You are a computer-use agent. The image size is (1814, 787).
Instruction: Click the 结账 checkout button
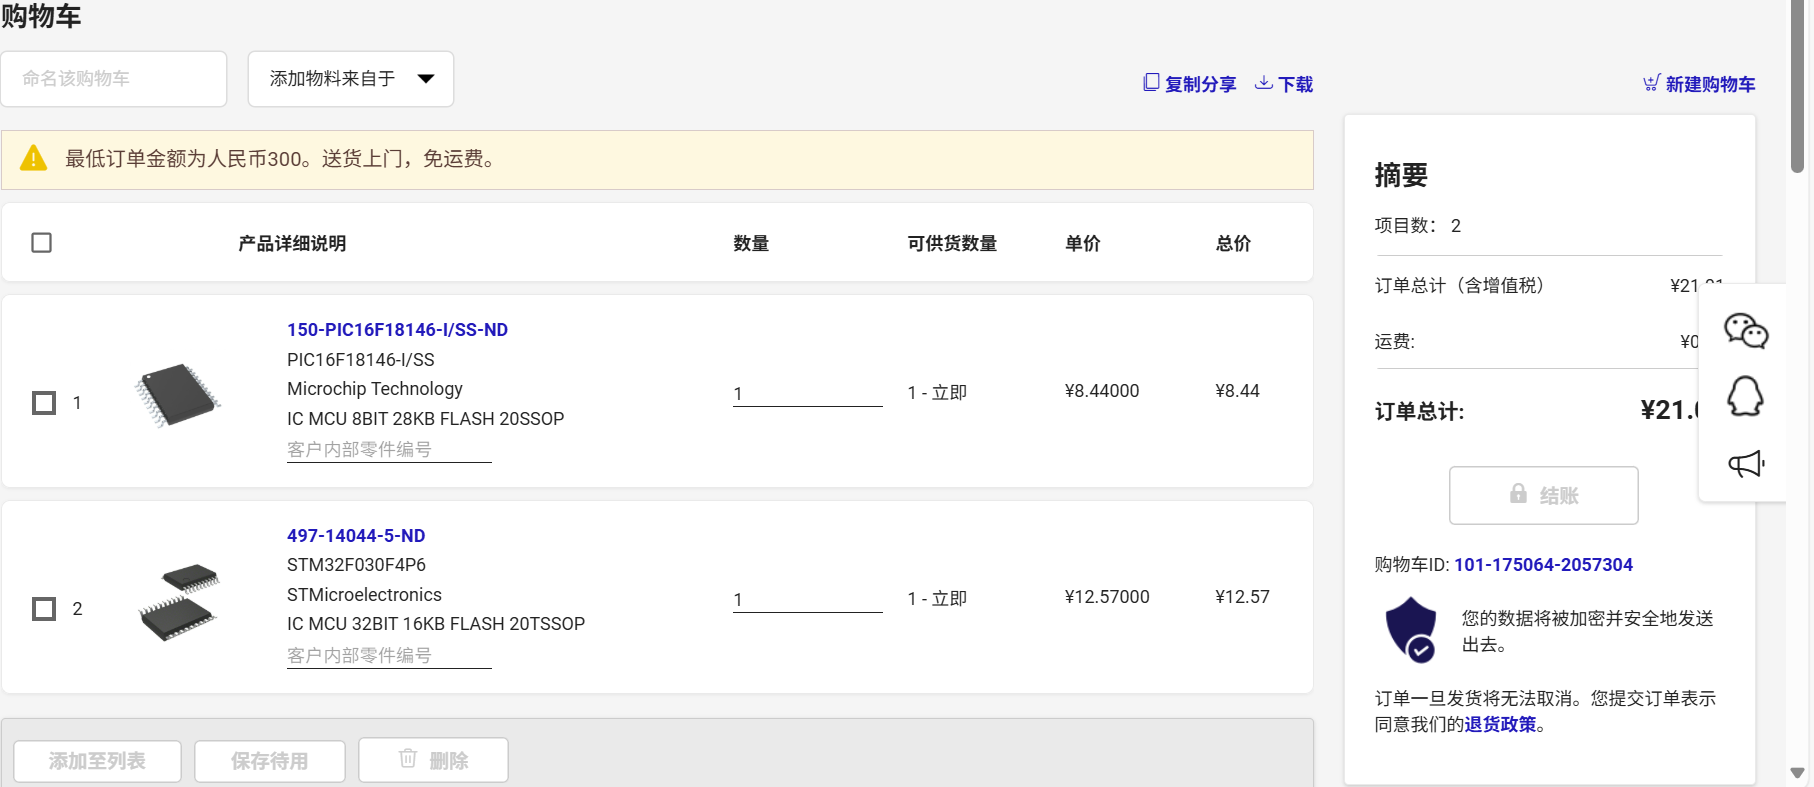1543,495
